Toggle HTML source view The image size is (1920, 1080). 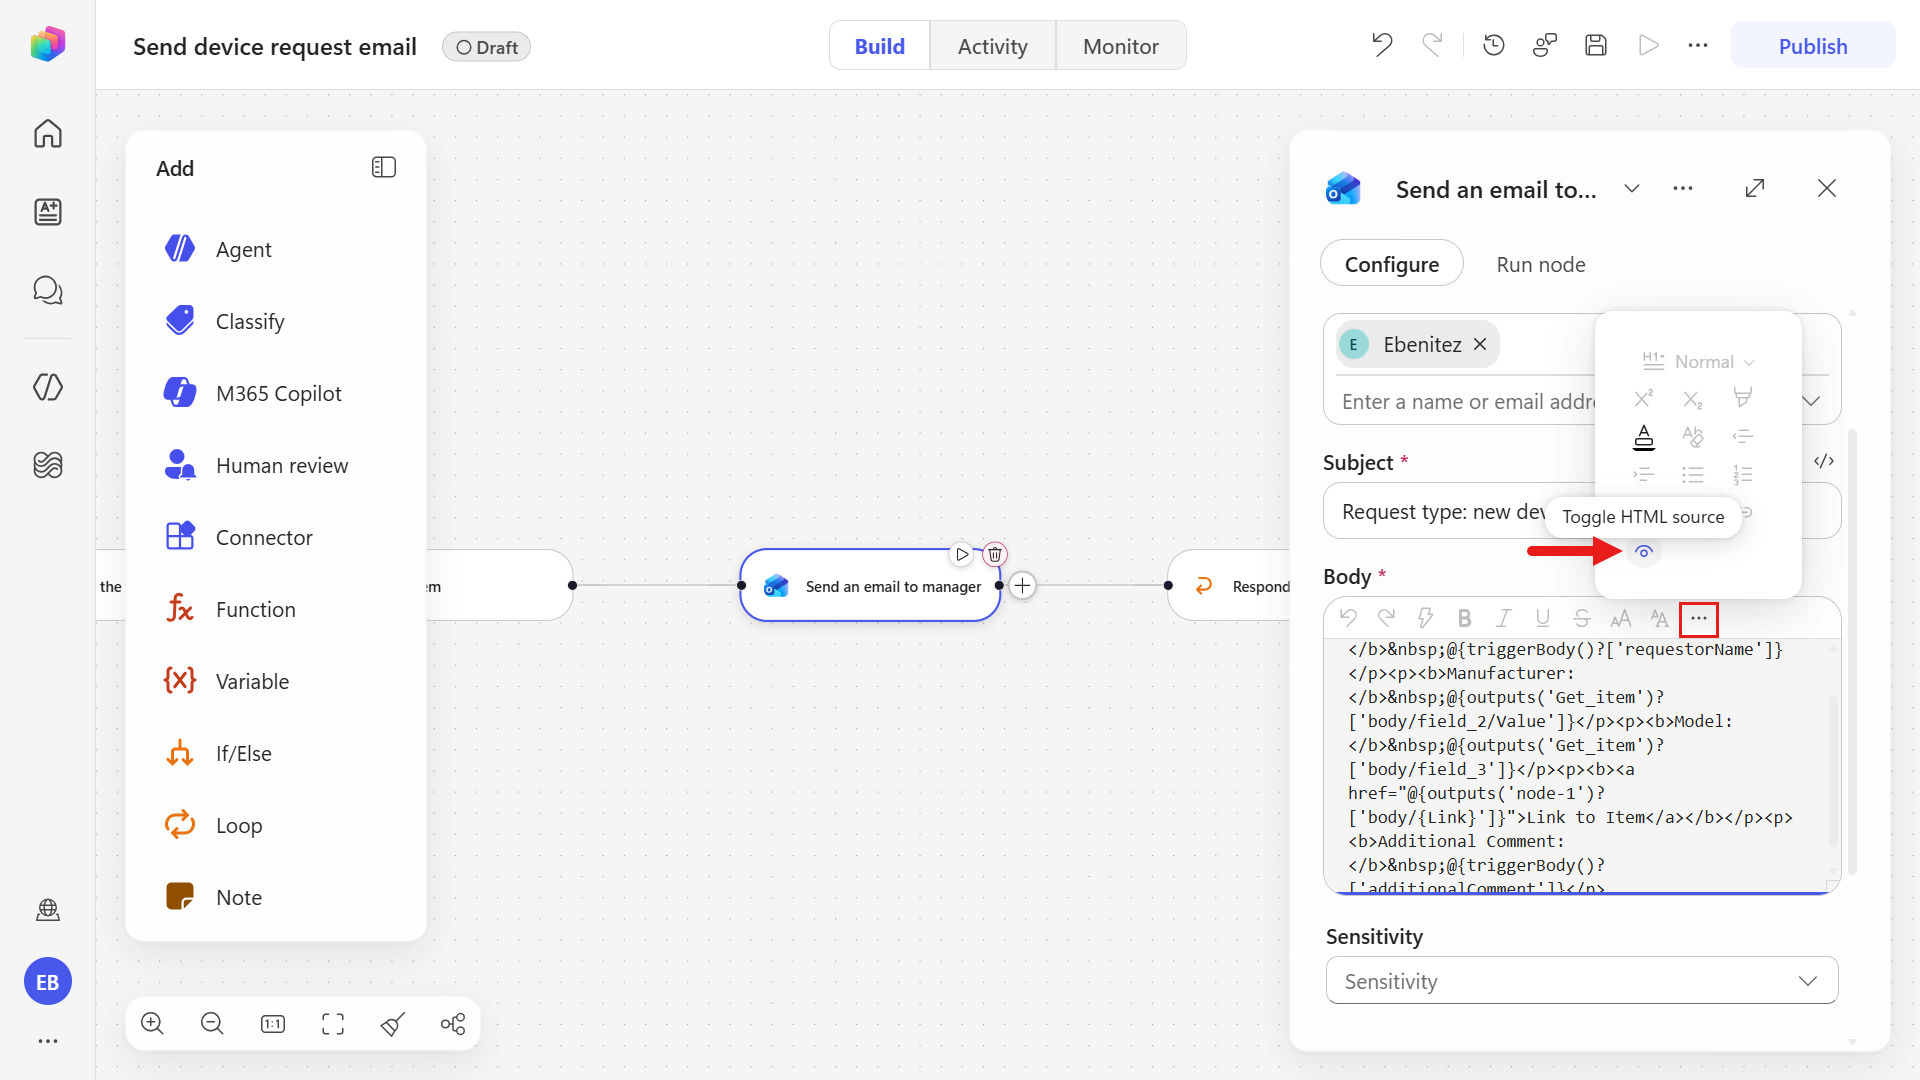click(1644, 552)
